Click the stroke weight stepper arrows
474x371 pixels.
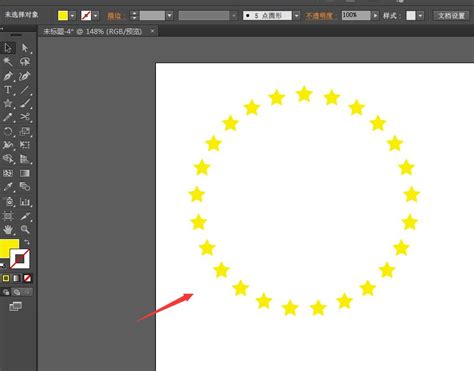pyautogui.click(x=134, y=15)
